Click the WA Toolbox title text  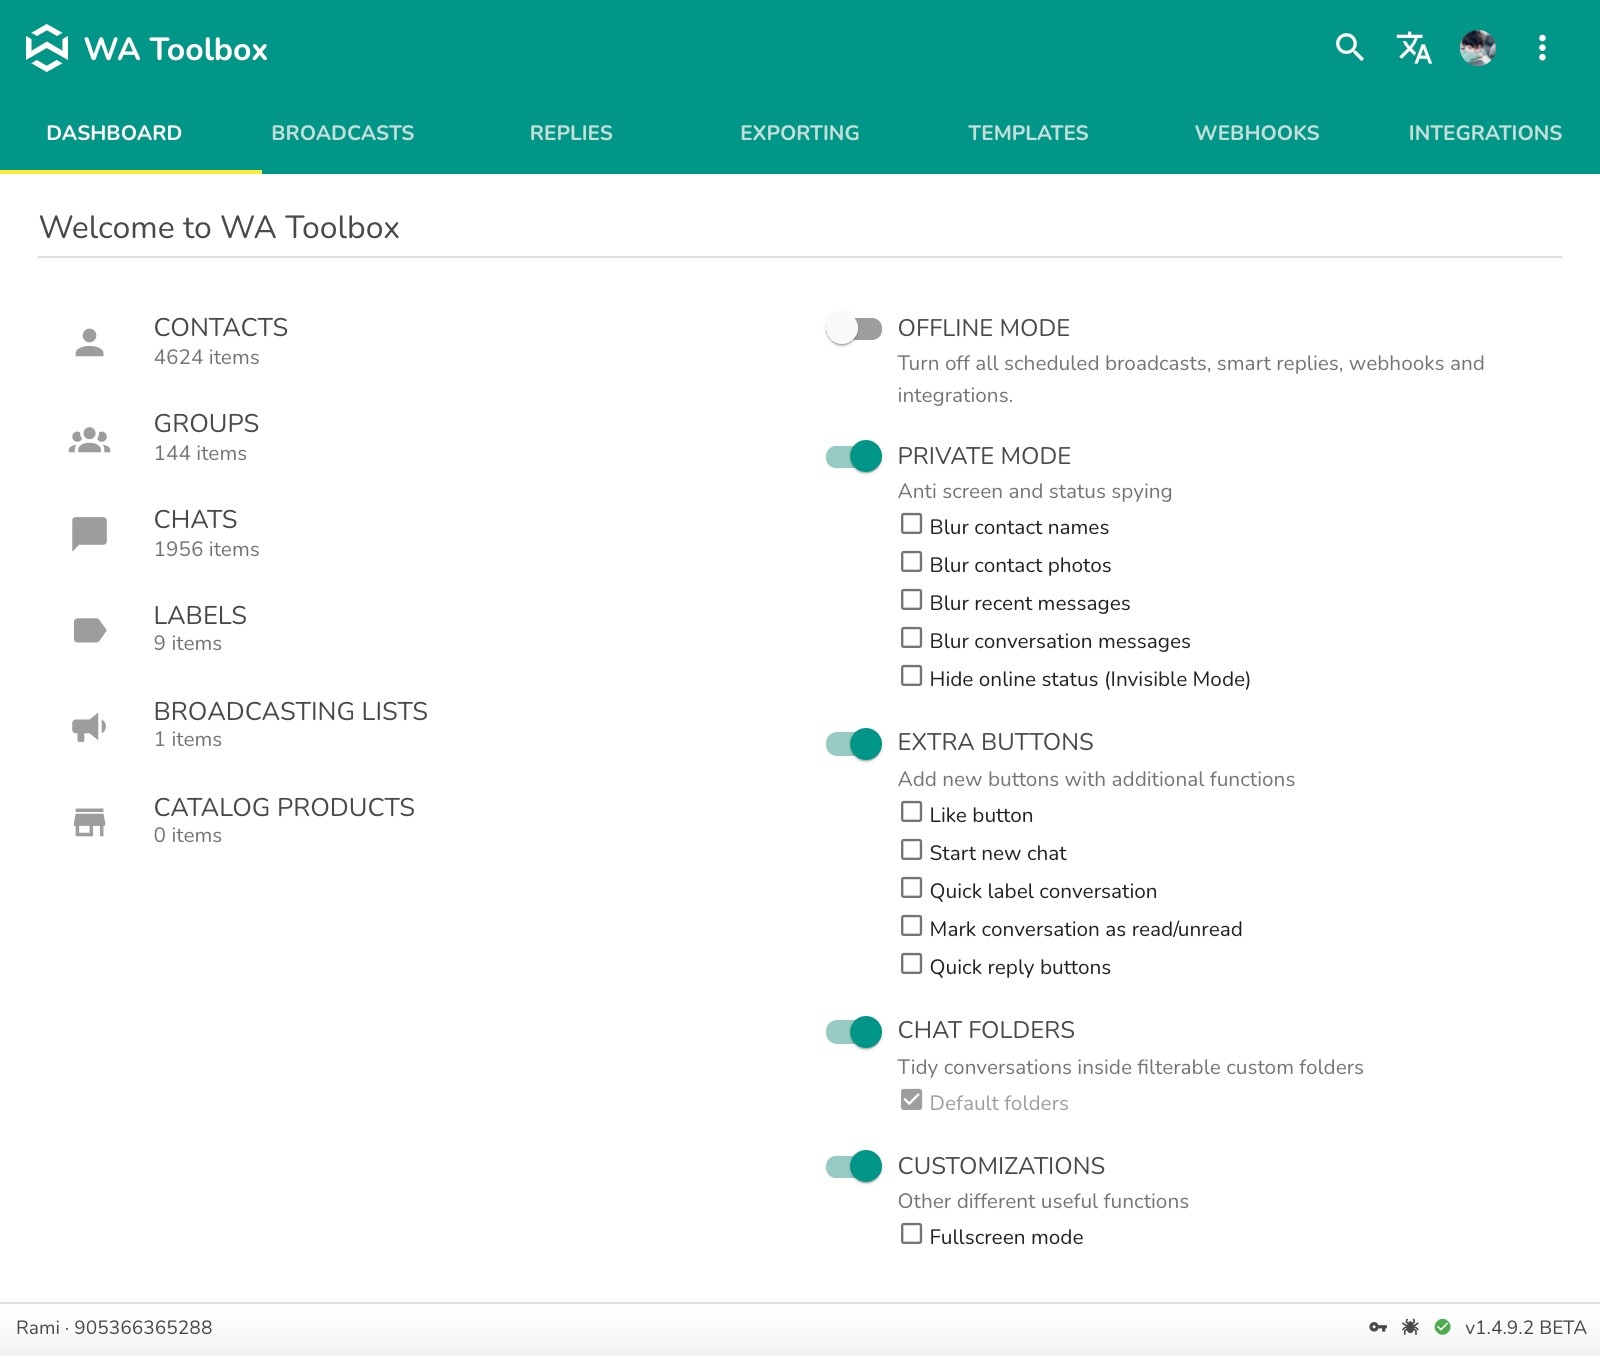(x=176, y=49)
